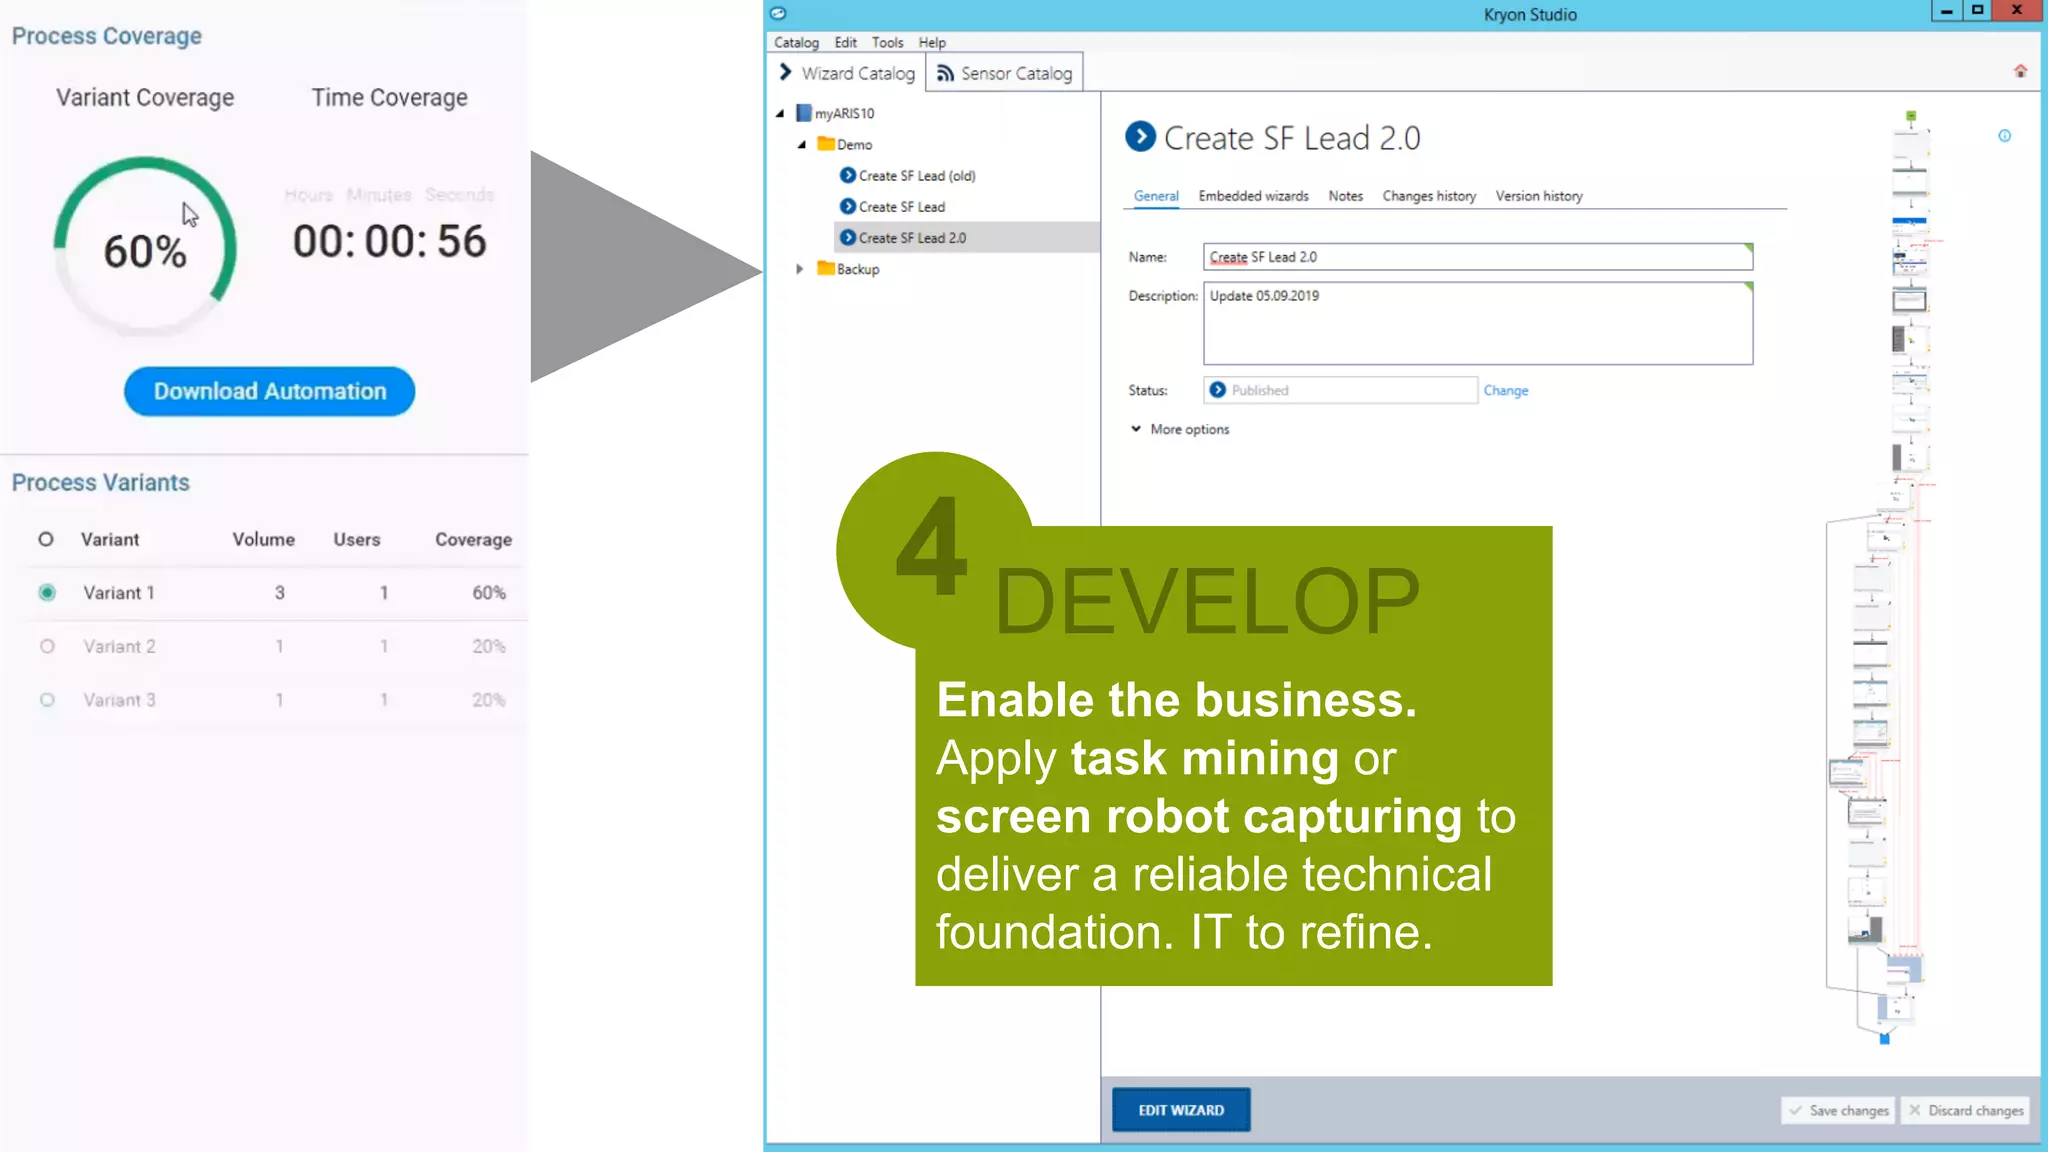Select the Variant 3 radio button

tap(47, 700)
